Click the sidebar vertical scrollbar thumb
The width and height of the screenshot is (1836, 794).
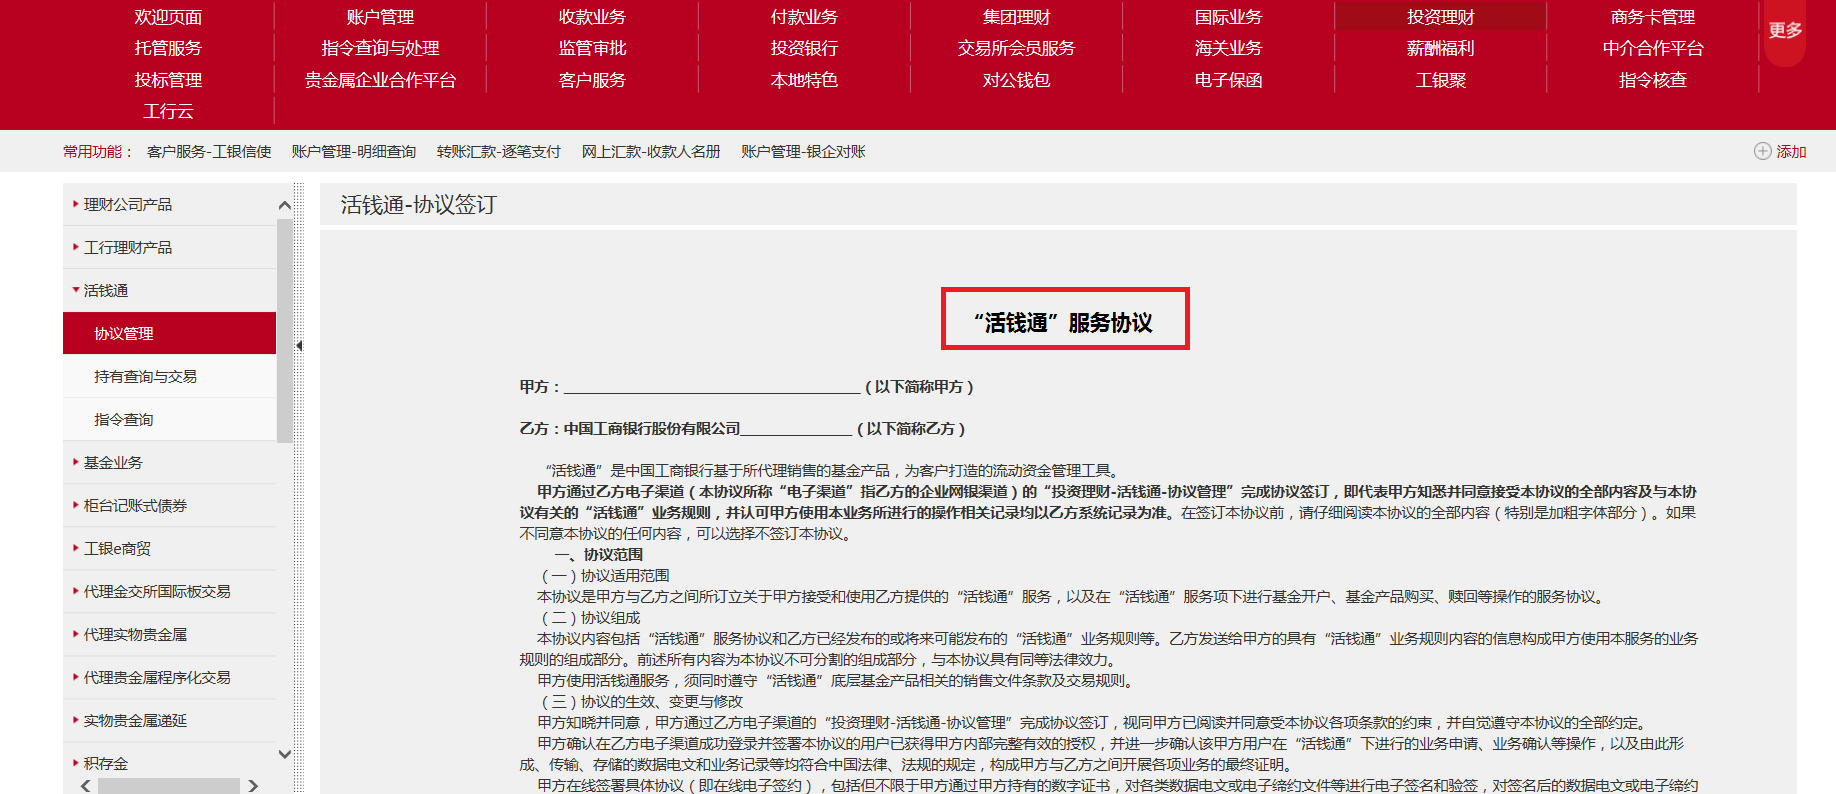(285, 330)
